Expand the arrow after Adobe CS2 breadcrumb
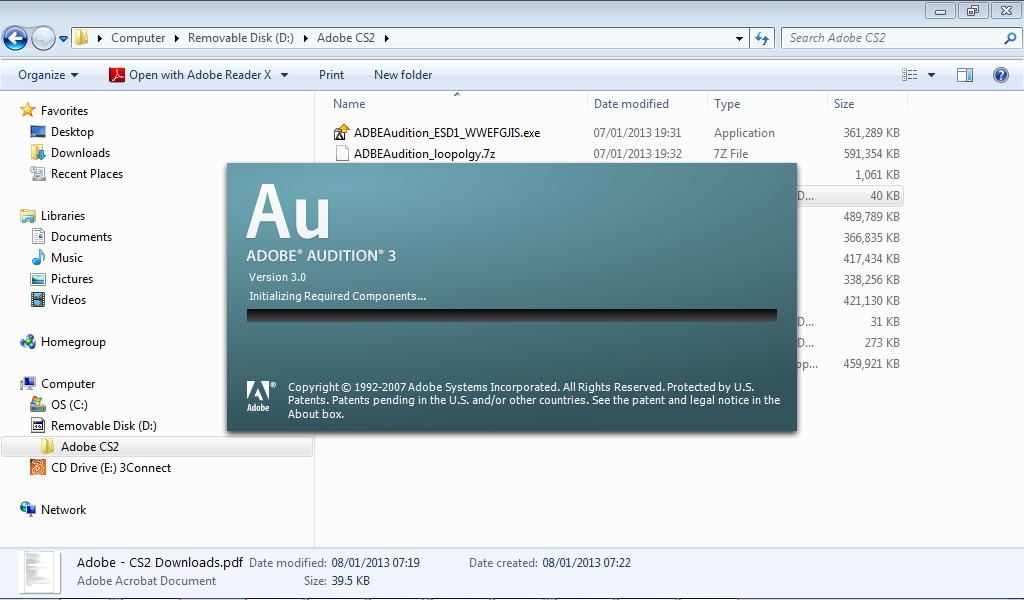Viewport: 1024px width, 600px height. (387, 39)
